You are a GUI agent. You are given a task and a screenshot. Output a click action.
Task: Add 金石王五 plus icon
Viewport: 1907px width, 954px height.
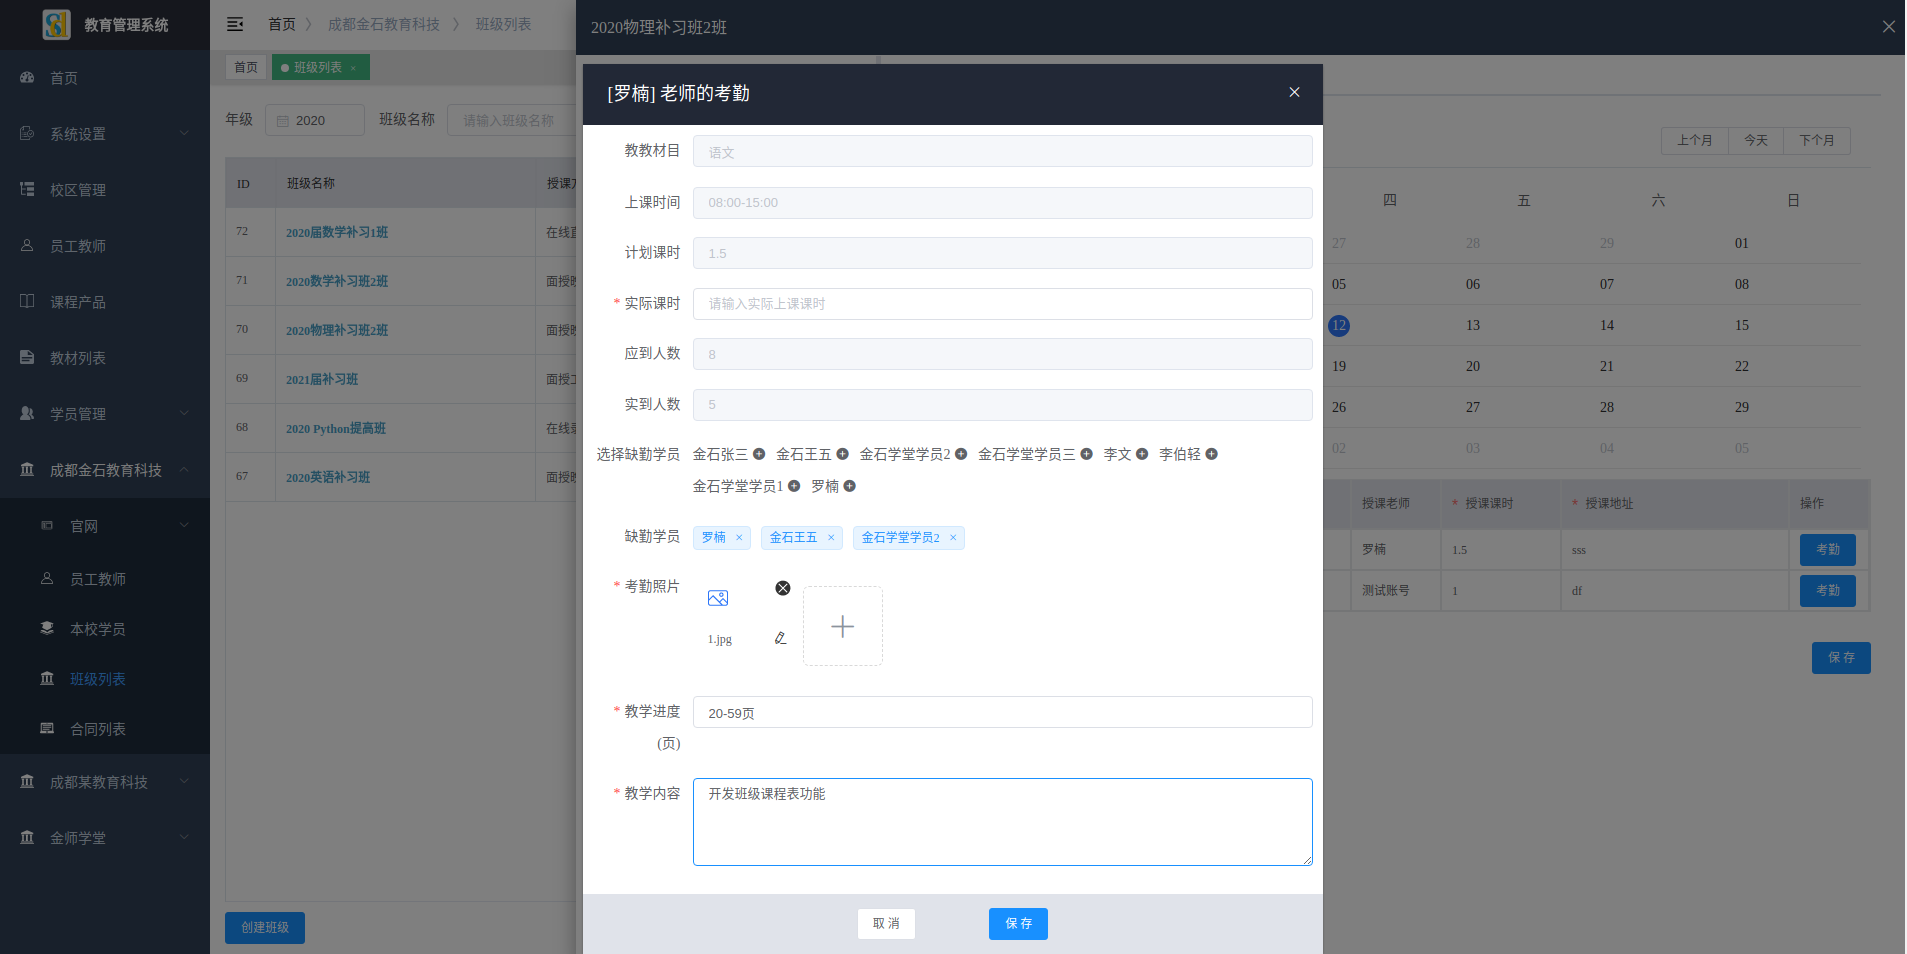[x=843, y=454]
